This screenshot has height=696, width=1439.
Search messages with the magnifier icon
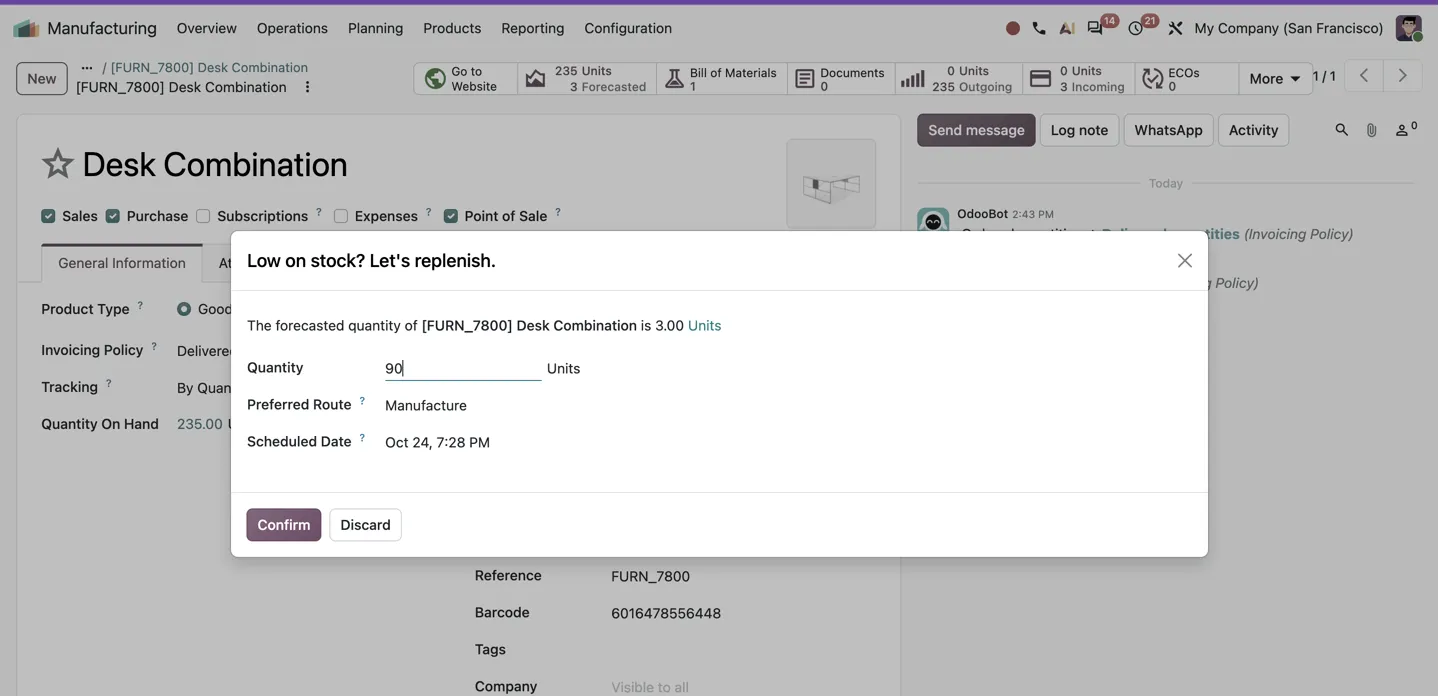tap(1342, 130)
